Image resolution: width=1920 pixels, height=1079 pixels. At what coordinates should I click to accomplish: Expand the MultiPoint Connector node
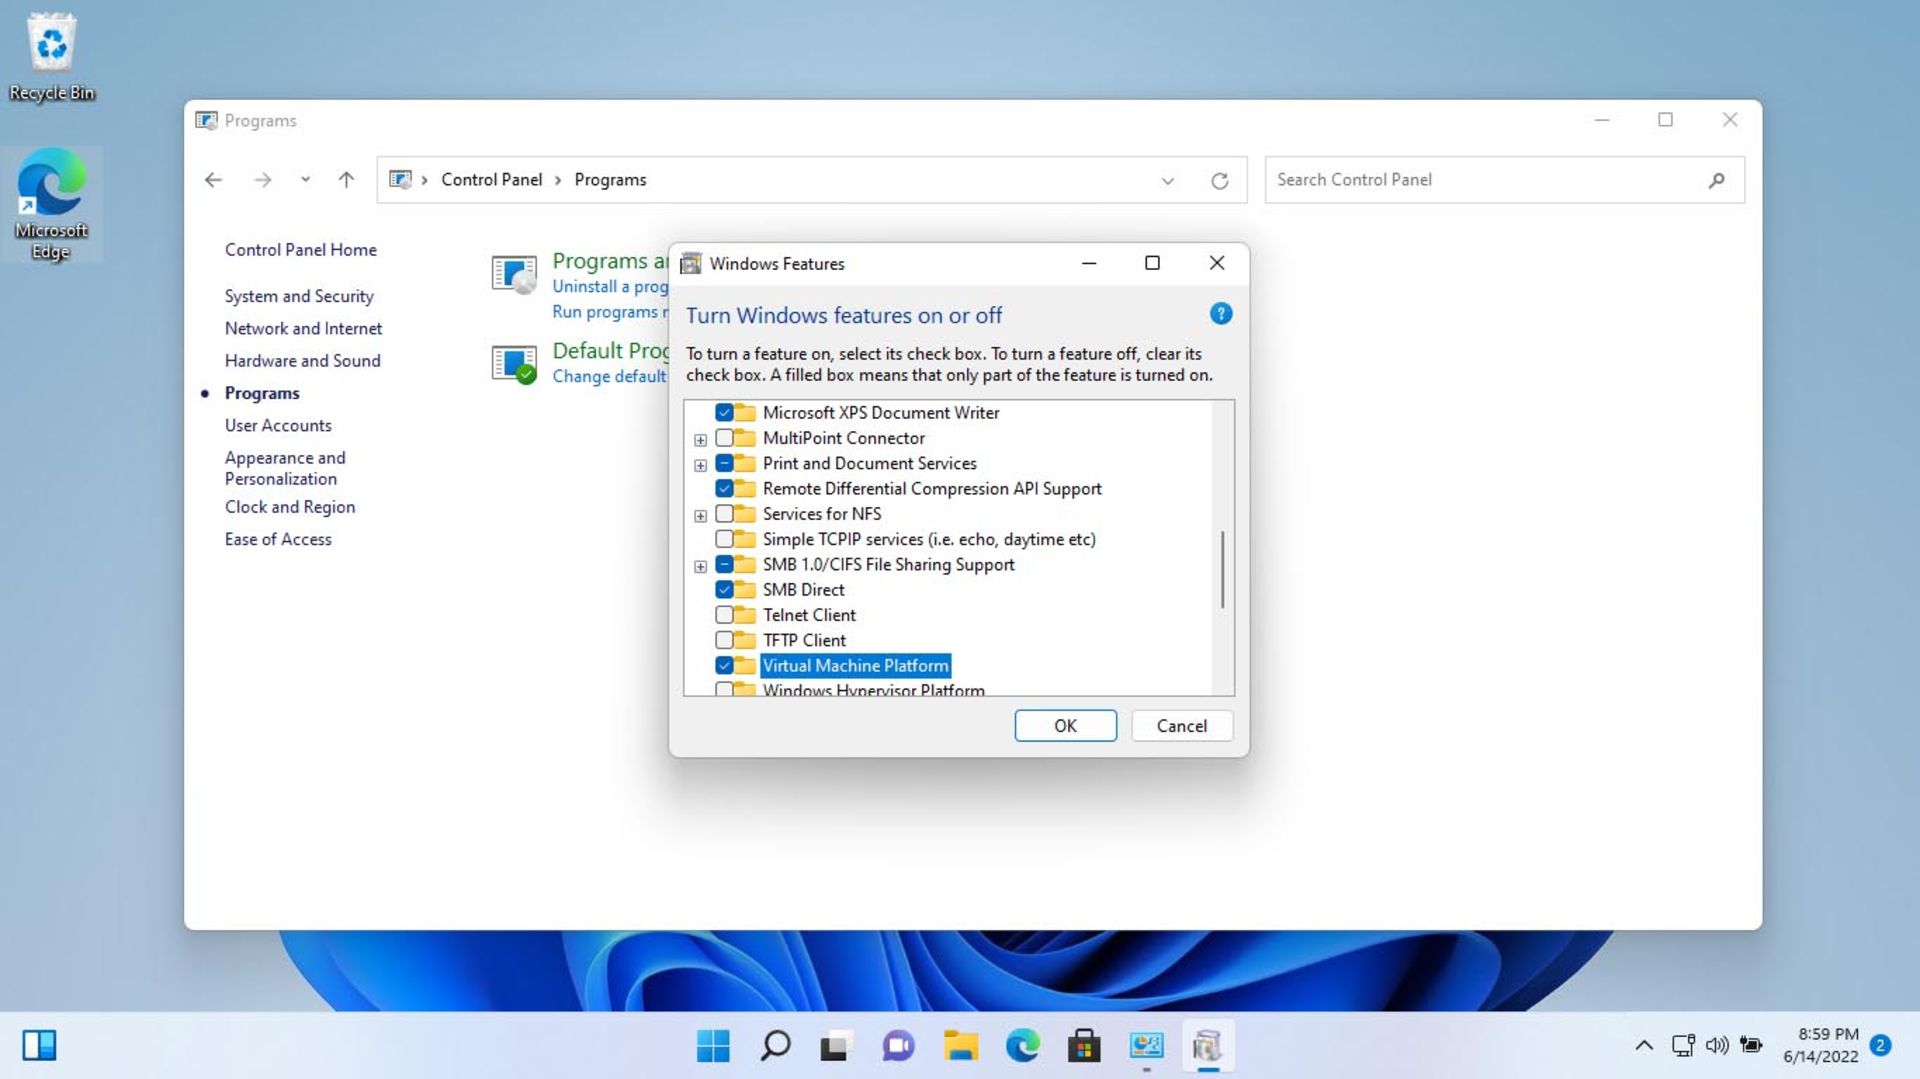[700, 440]
